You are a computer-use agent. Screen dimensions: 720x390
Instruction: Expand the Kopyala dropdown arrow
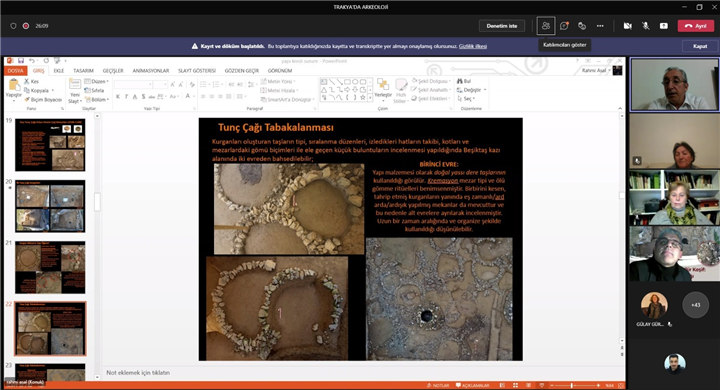[53, 90]
